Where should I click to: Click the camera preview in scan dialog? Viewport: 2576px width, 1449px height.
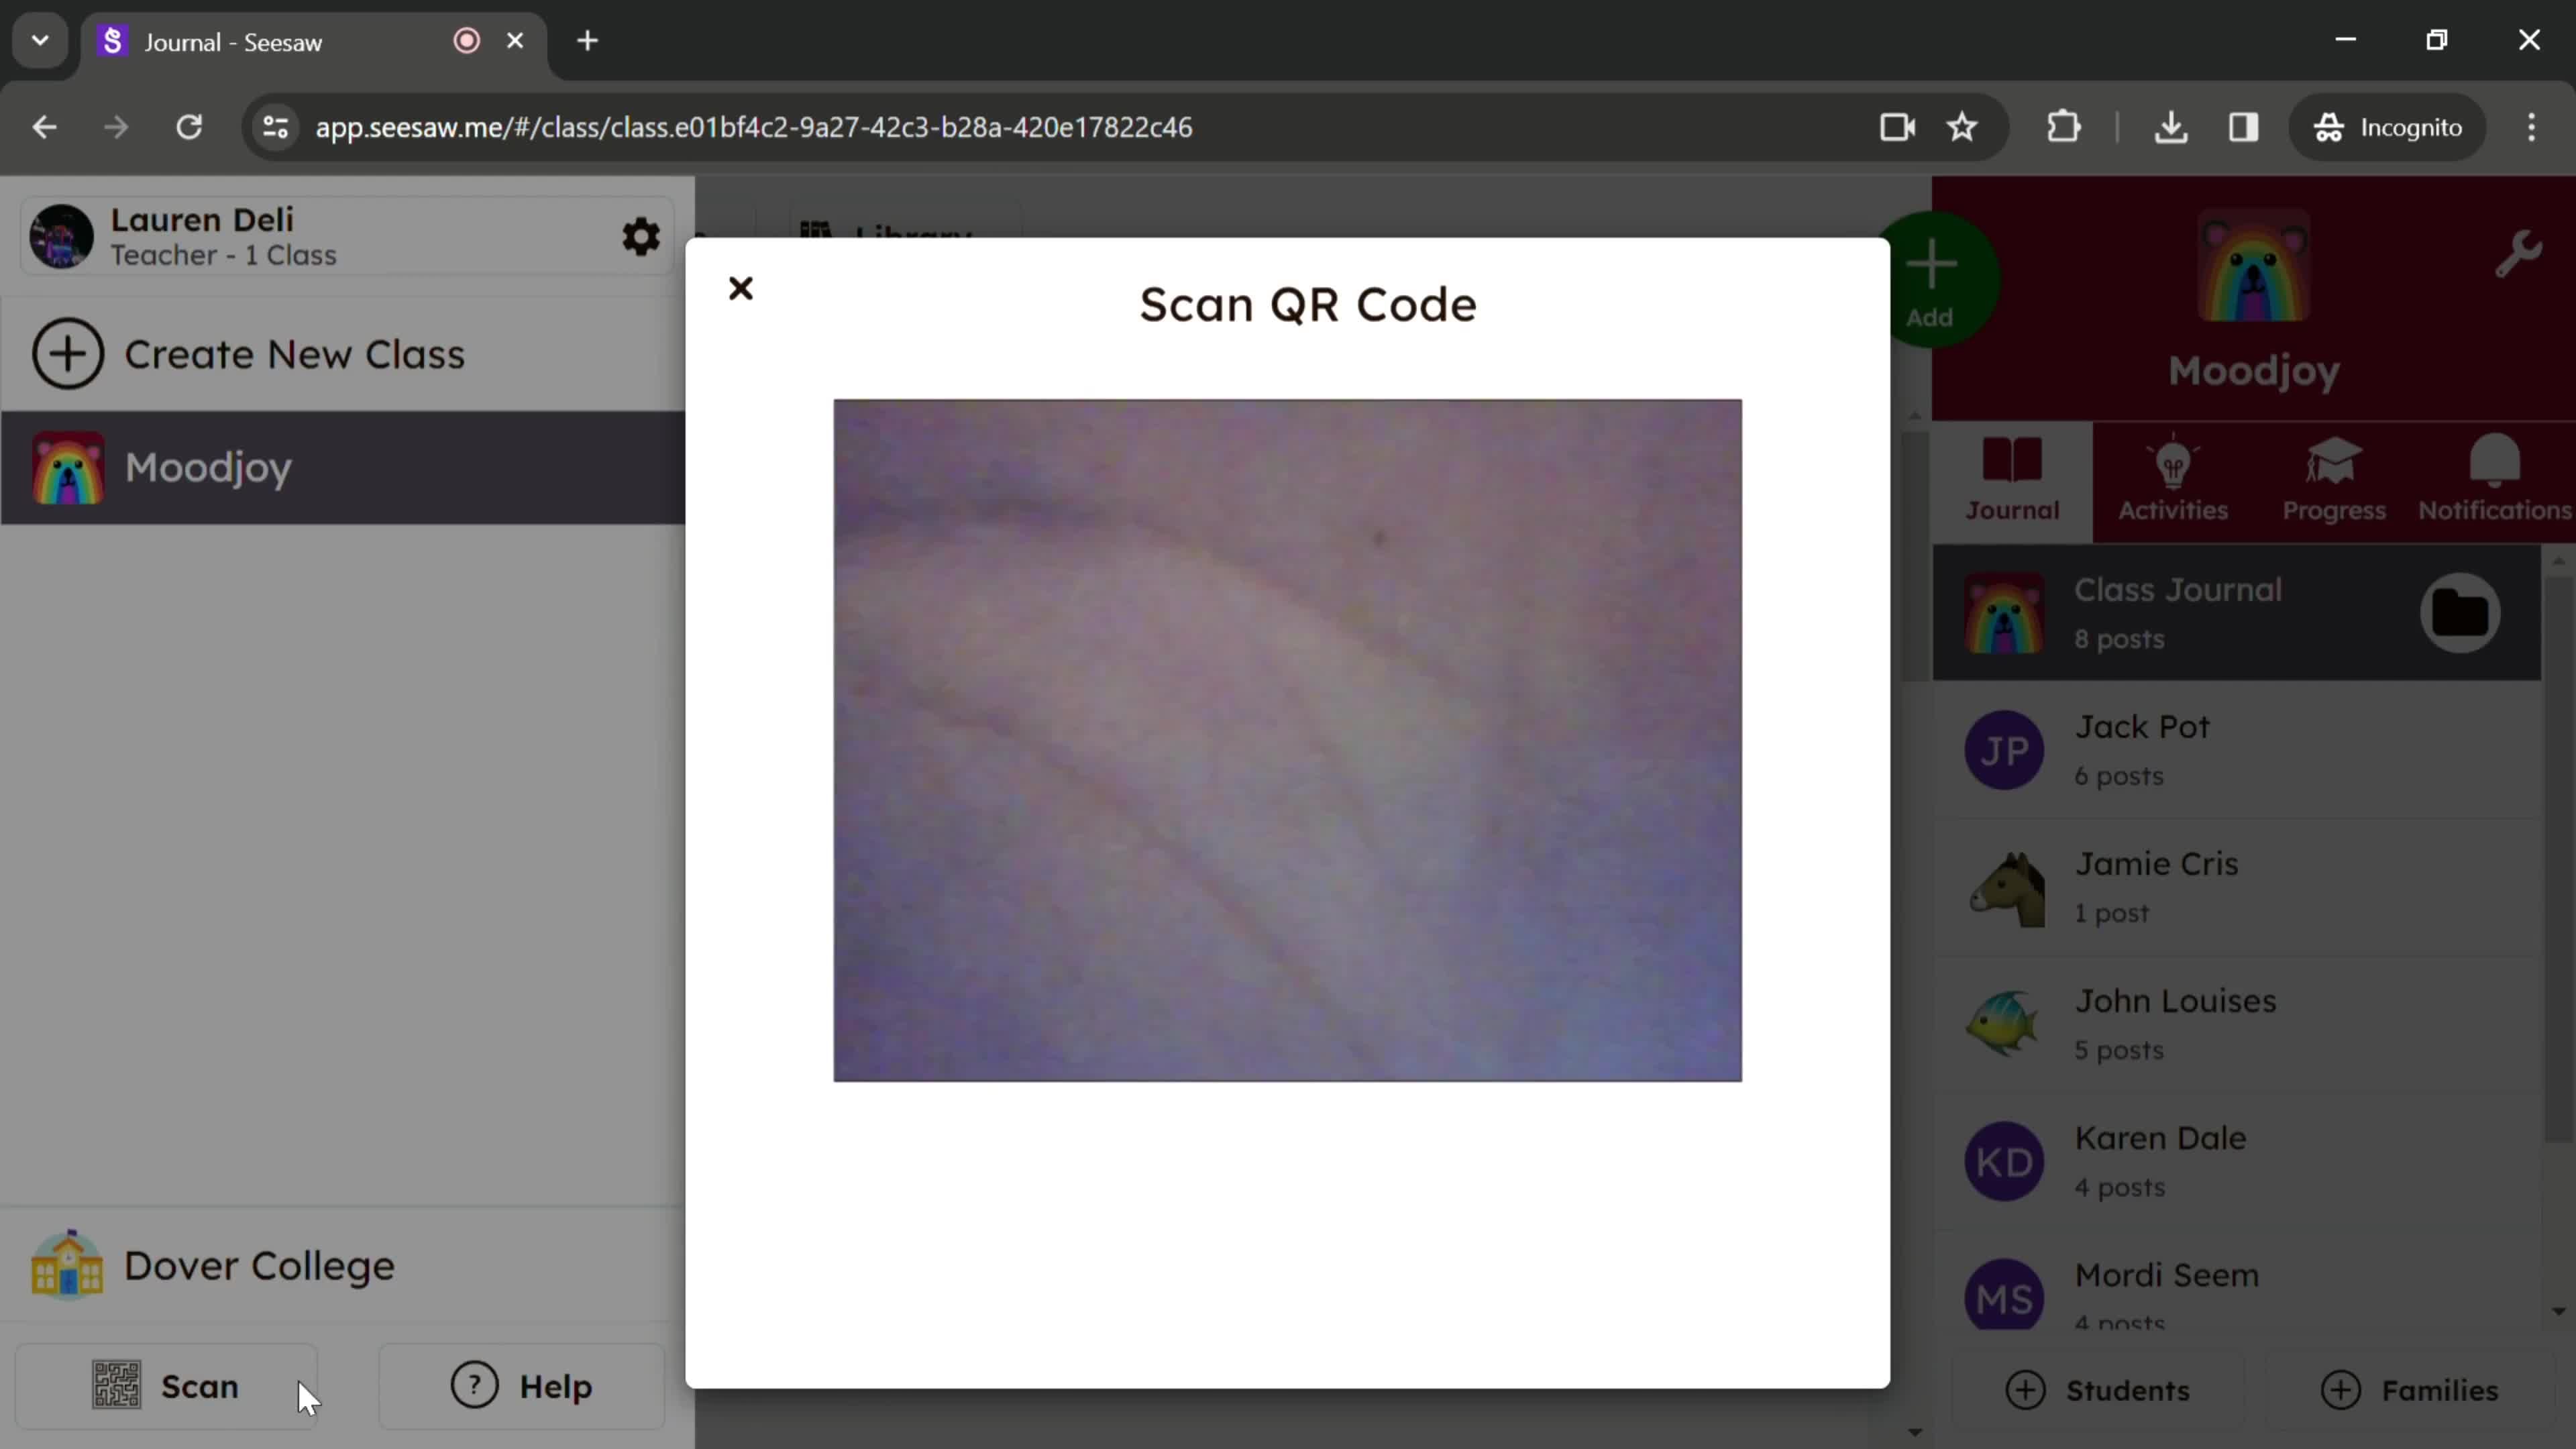(1287, 740)
